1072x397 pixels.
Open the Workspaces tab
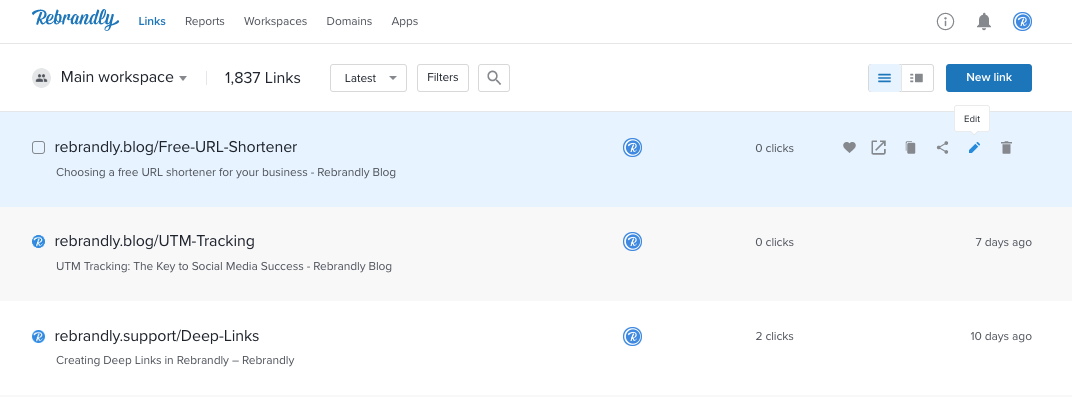[276, 21]
